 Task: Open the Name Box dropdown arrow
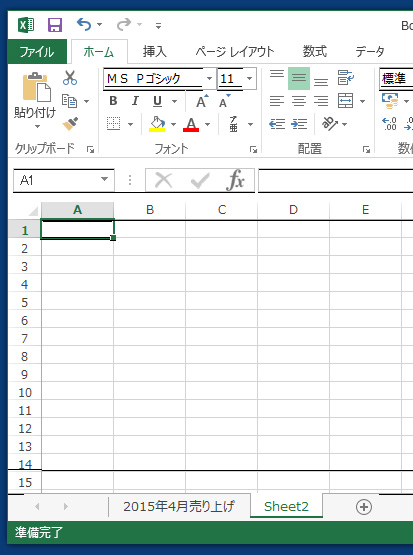[x=104, y=179]
